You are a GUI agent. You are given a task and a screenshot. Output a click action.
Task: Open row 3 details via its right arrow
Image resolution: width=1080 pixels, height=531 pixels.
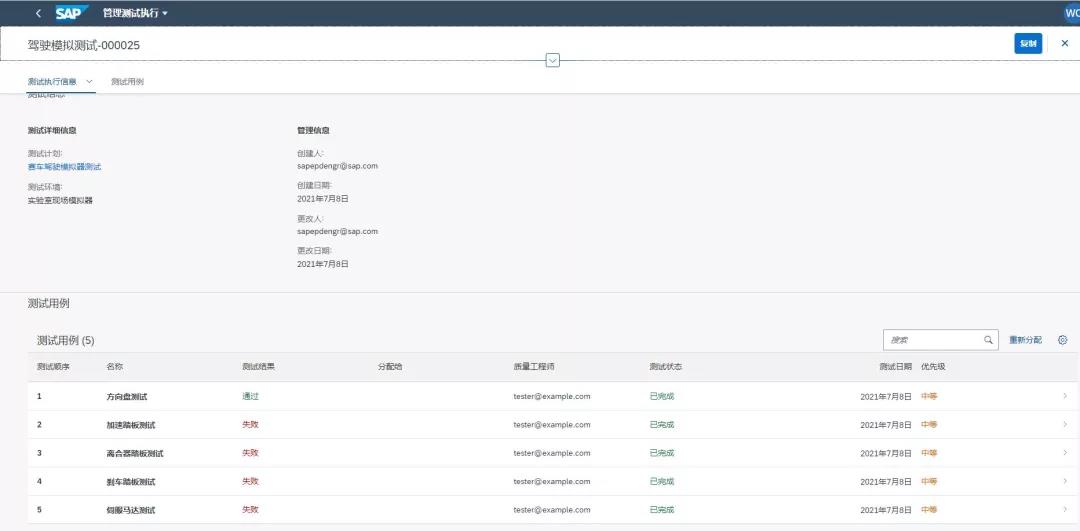[1064, 453]
